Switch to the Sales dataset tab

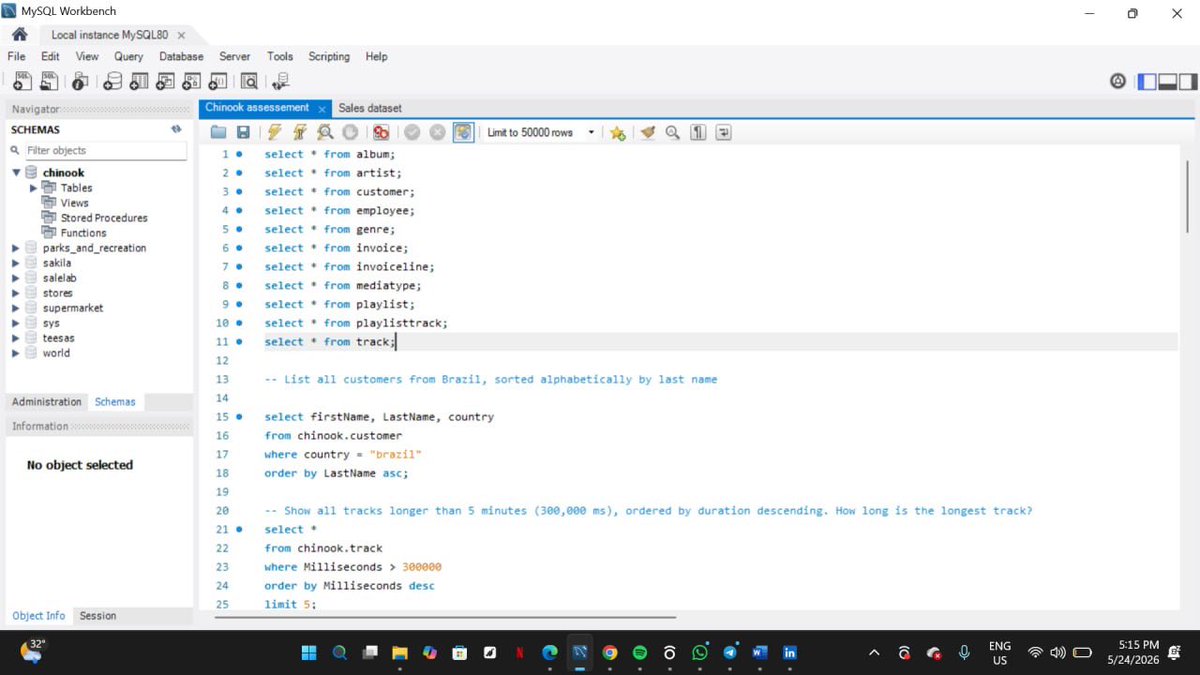click(370, 108)
